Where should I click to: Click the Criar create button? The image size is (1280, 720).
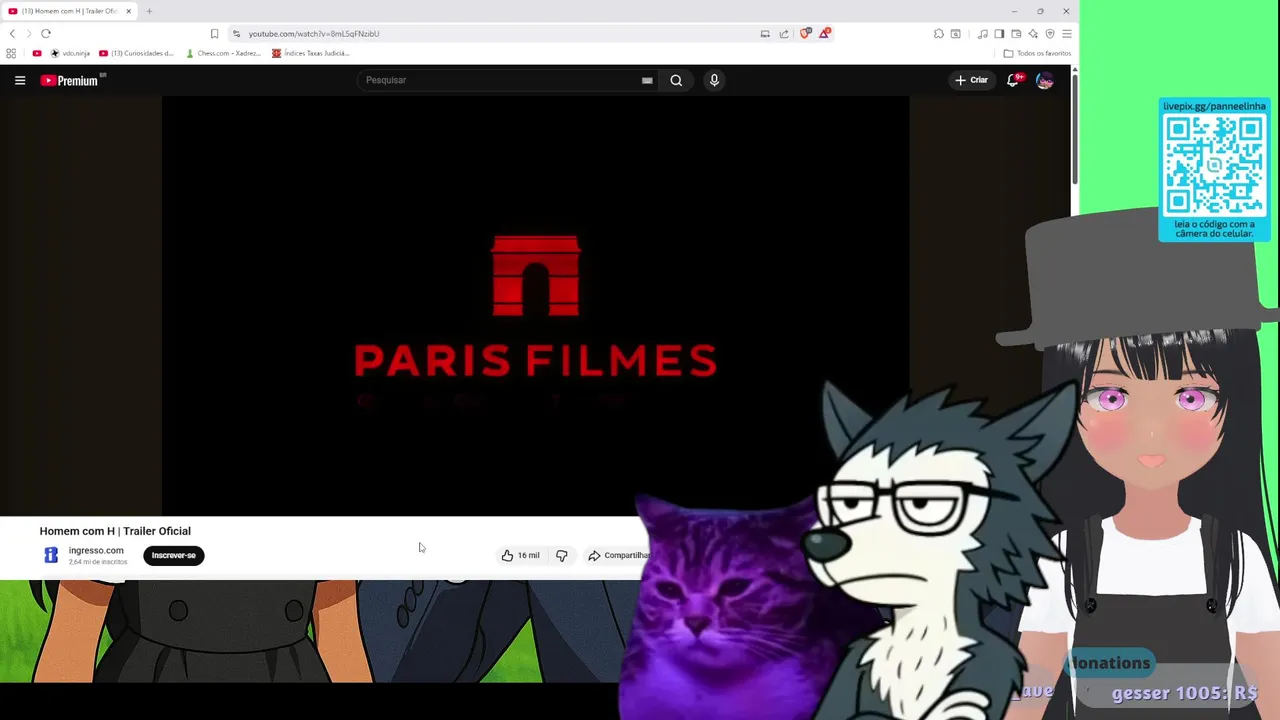[971, 80]
